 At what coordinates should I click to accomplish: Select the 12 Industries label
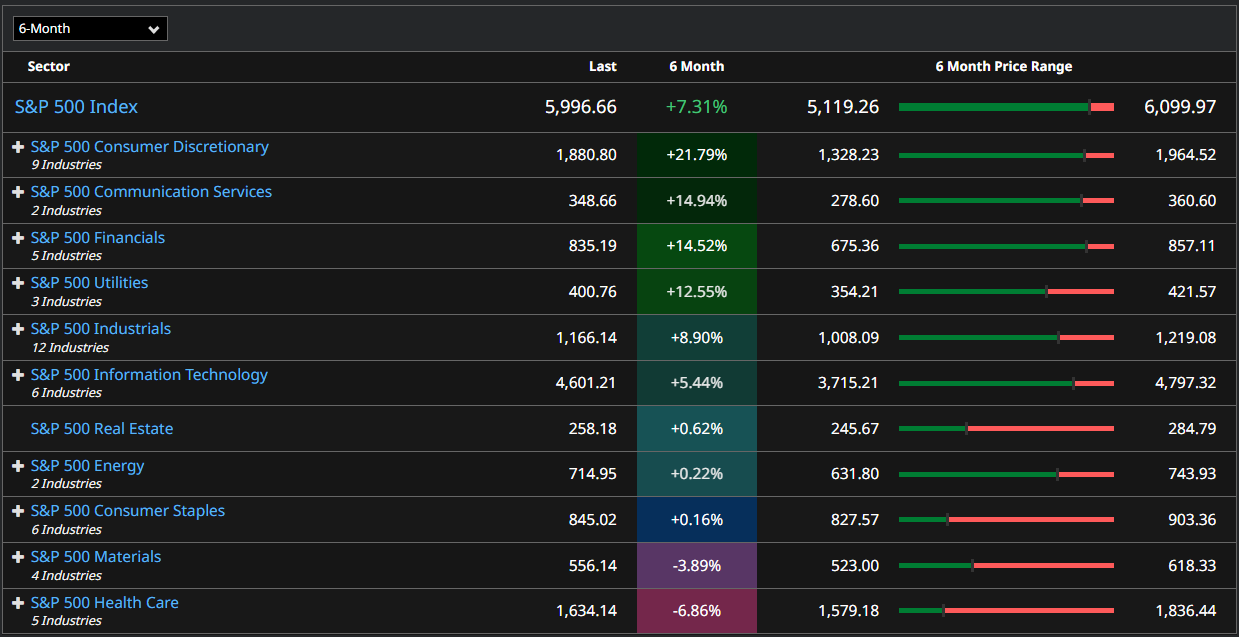70,348
